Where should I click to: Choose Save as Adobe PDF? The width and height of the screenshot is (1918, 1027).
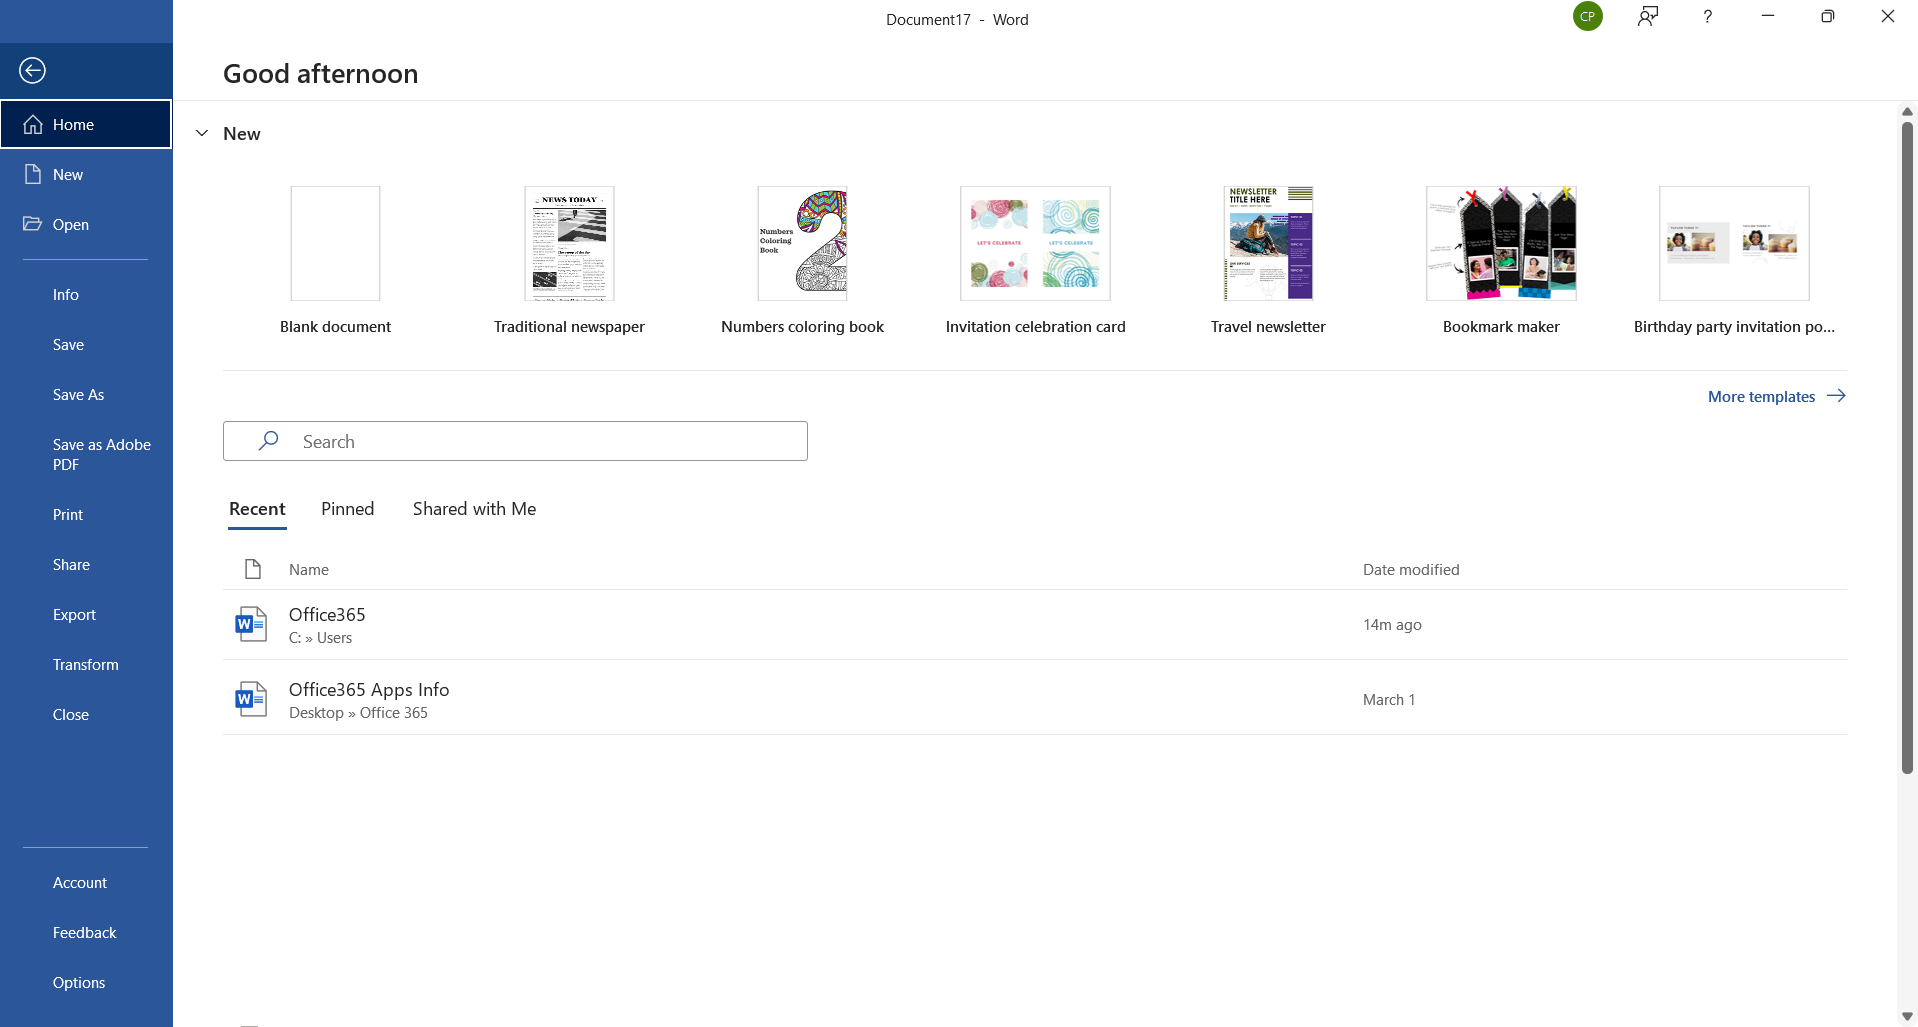86,454
